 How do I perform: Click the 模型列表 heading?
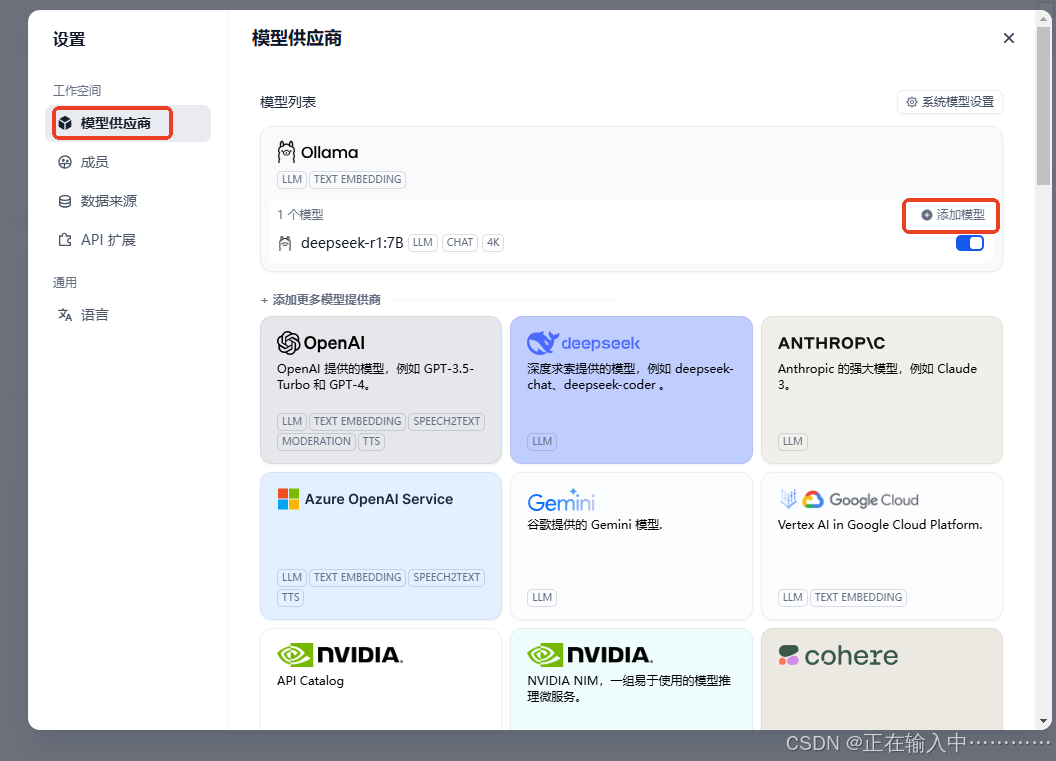288,102
